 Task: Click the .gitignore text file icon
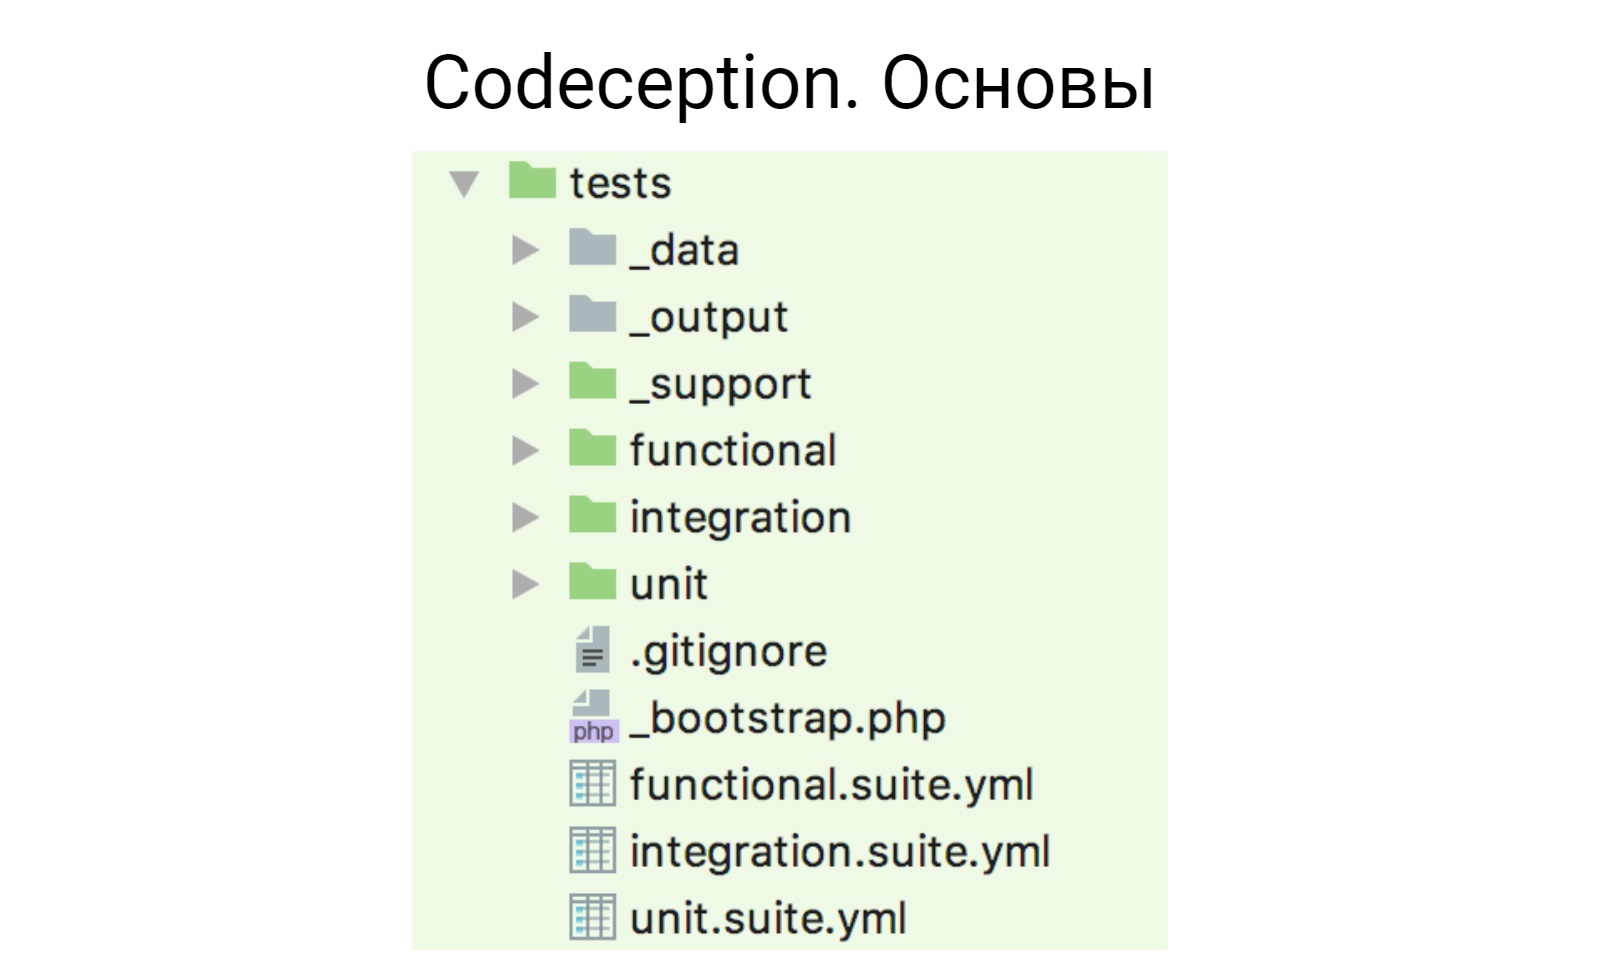point(592,650)
